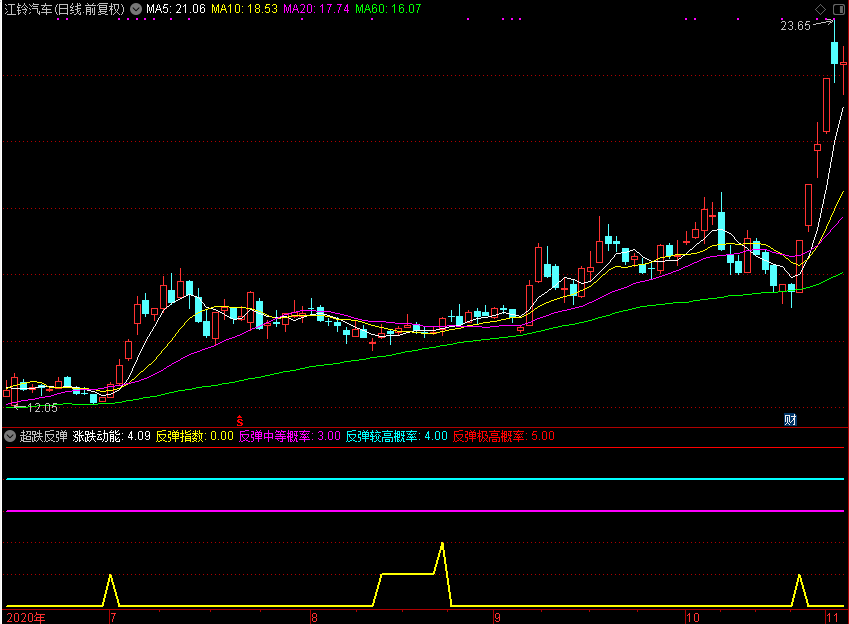Click the 反弹极高概率: 5.00 label
Image resolution: width=849 pixels, height=624 pixels.
click(504, 436)
